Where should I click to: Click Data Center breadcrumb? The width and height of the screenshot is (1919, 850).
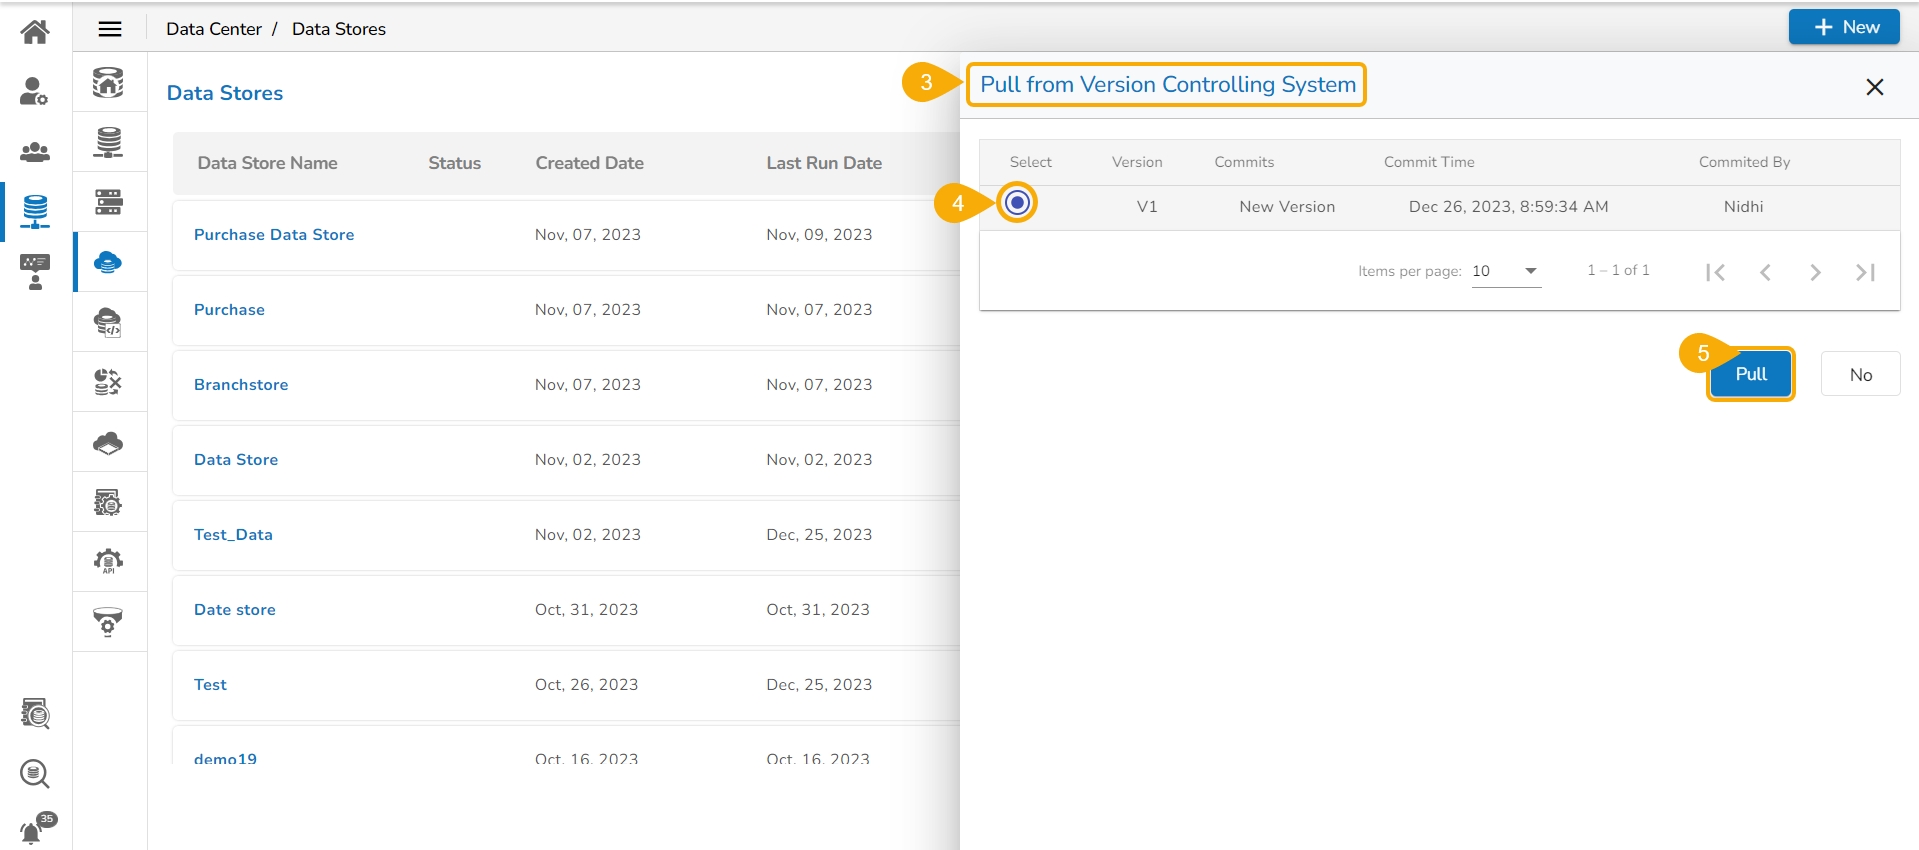[x=214, y=29]
